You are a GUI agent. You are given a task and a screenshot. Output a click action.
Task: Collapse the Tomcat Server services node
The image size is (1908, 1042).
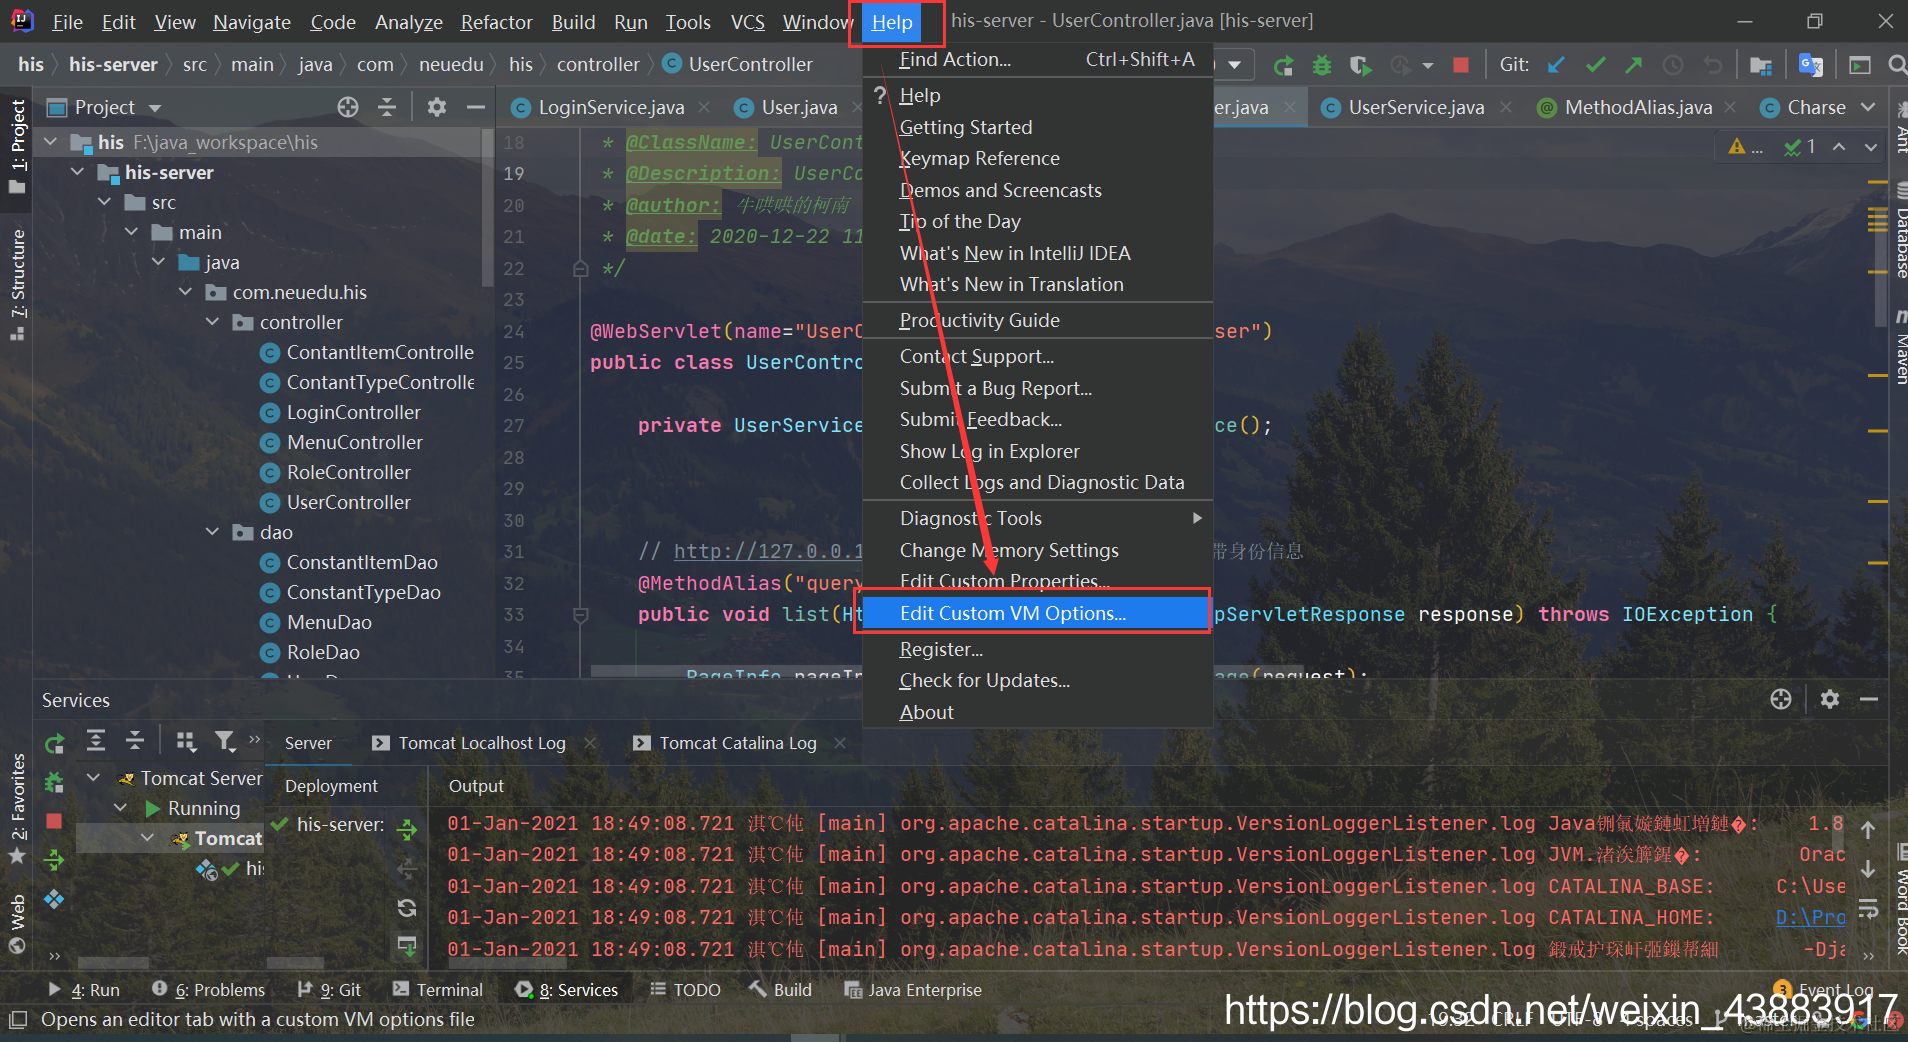(93, 777)
